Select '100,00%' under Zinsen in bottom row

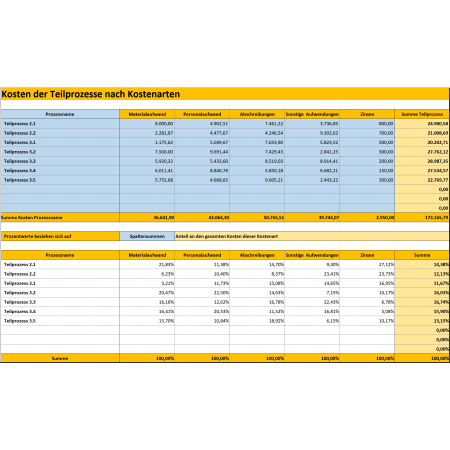367,358
